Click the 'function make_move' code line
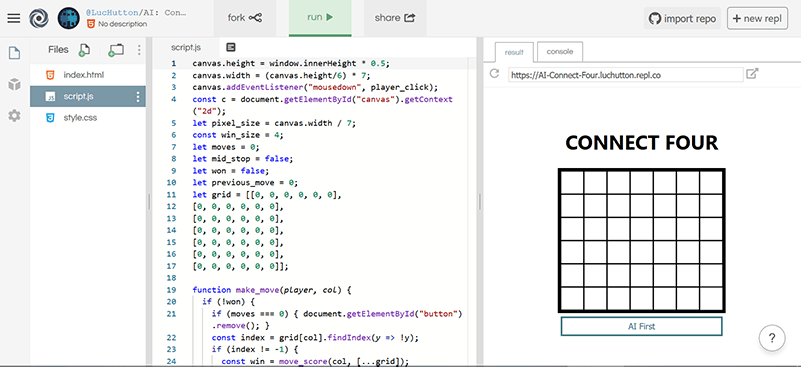 272,290
